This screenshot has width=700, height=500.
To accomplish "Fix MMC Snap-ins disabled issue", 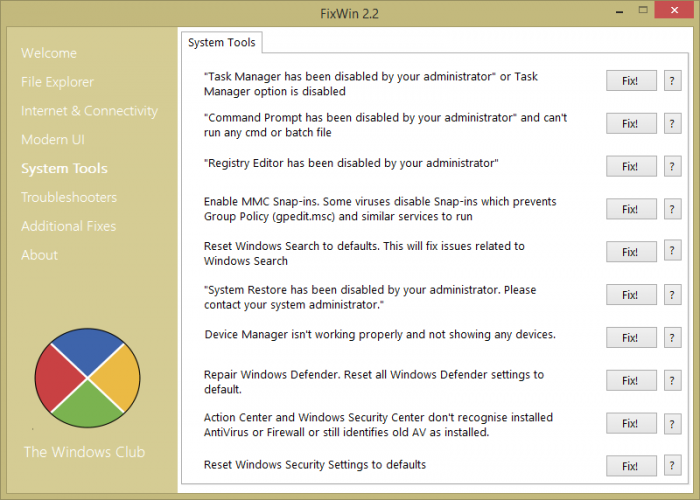I will [x=631, y=209].
